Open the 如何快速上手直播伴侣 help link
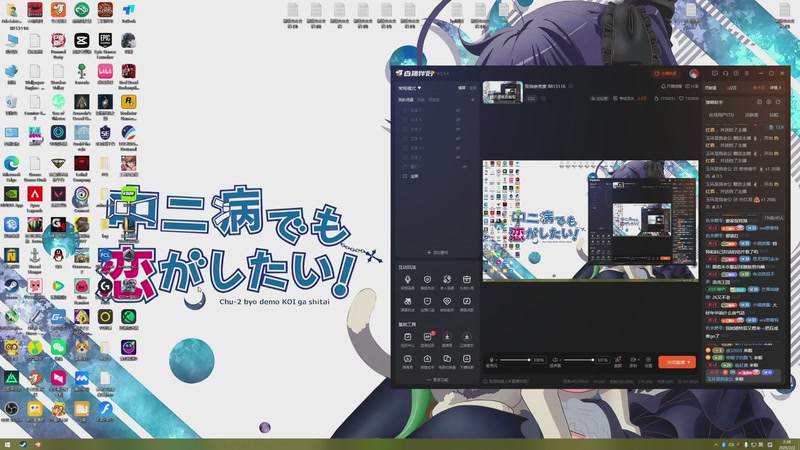This screenshot has height=450, width=800. [x=506, y=381]
